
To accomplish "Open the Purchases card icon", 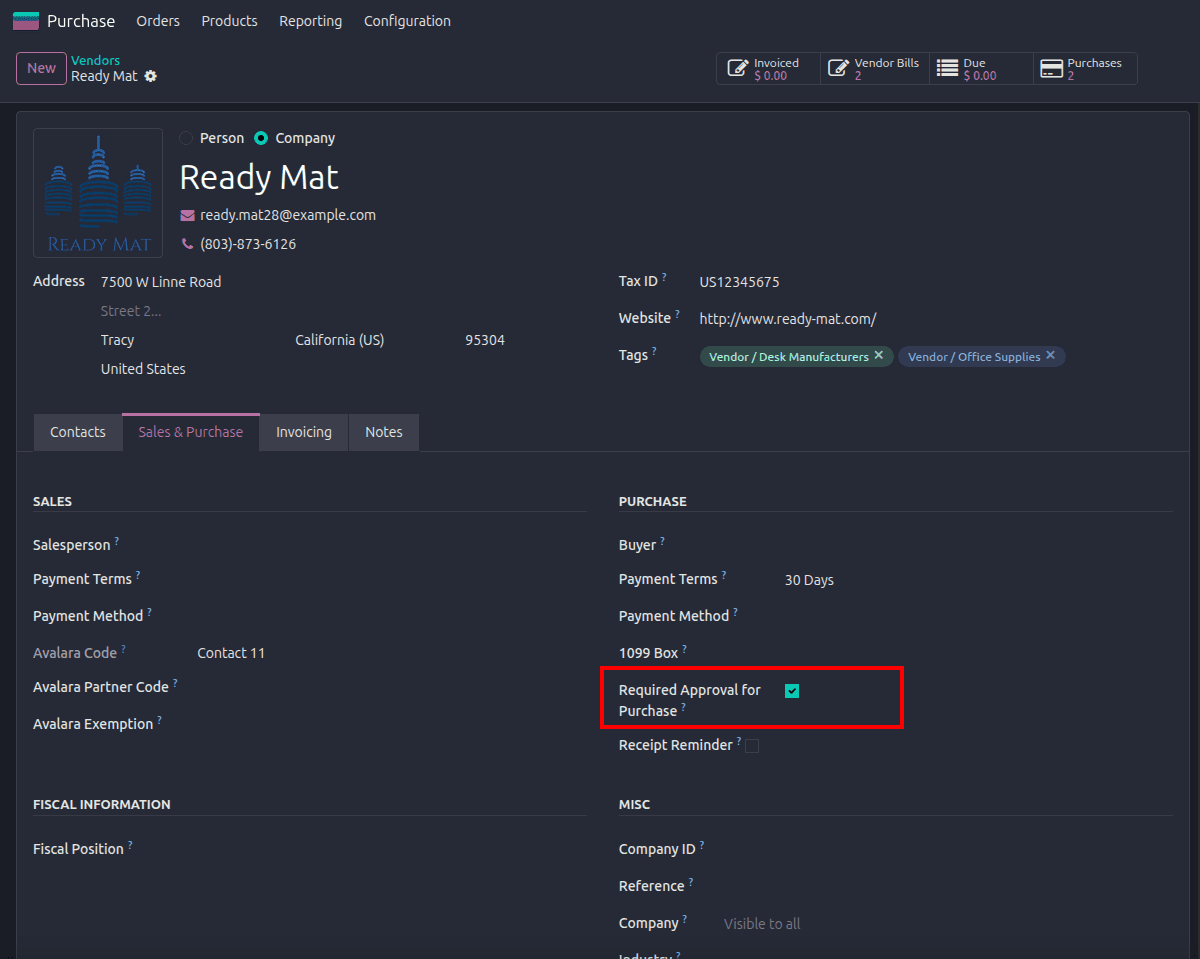I will pos(1051,69).
